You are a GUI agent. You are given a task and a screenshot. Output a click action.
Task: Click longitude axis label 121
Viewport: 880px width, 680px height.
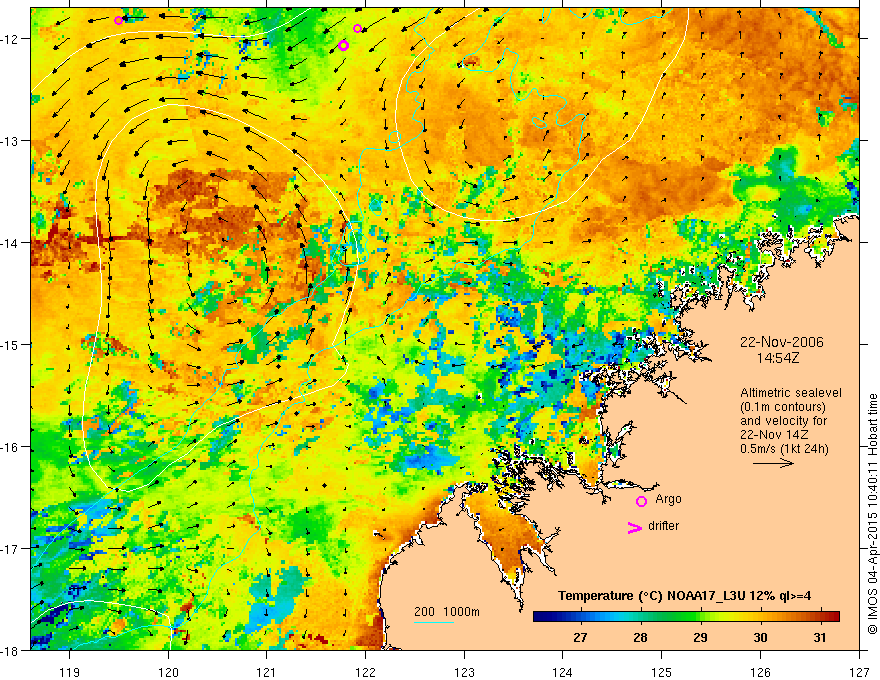click(x=267, y=673)
